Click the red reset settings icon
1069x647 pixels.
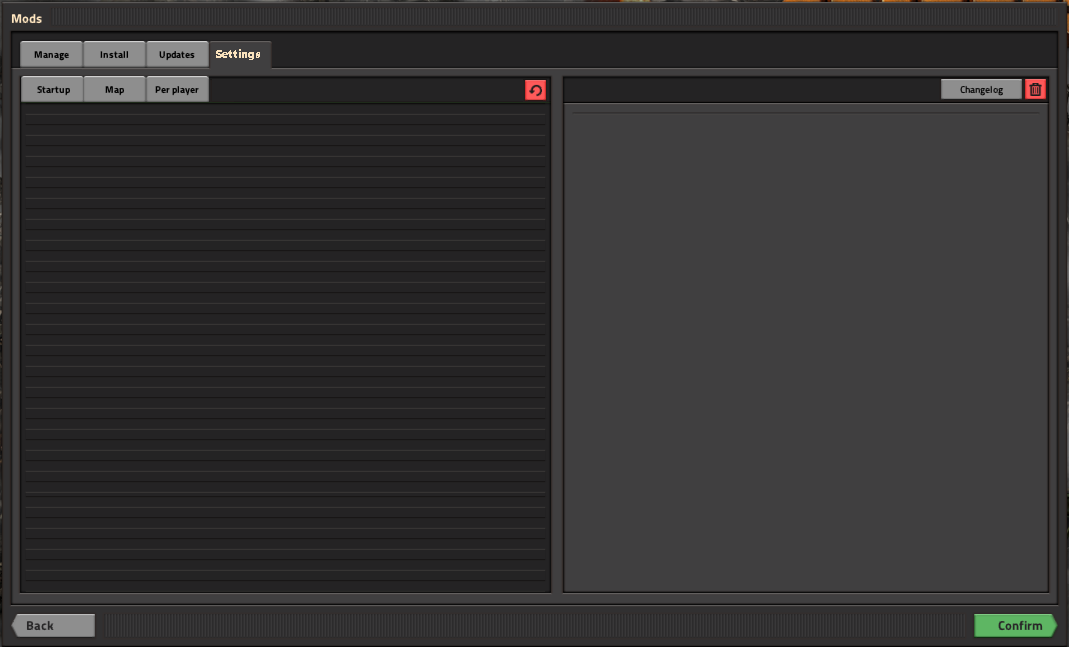tap(535, 90)
